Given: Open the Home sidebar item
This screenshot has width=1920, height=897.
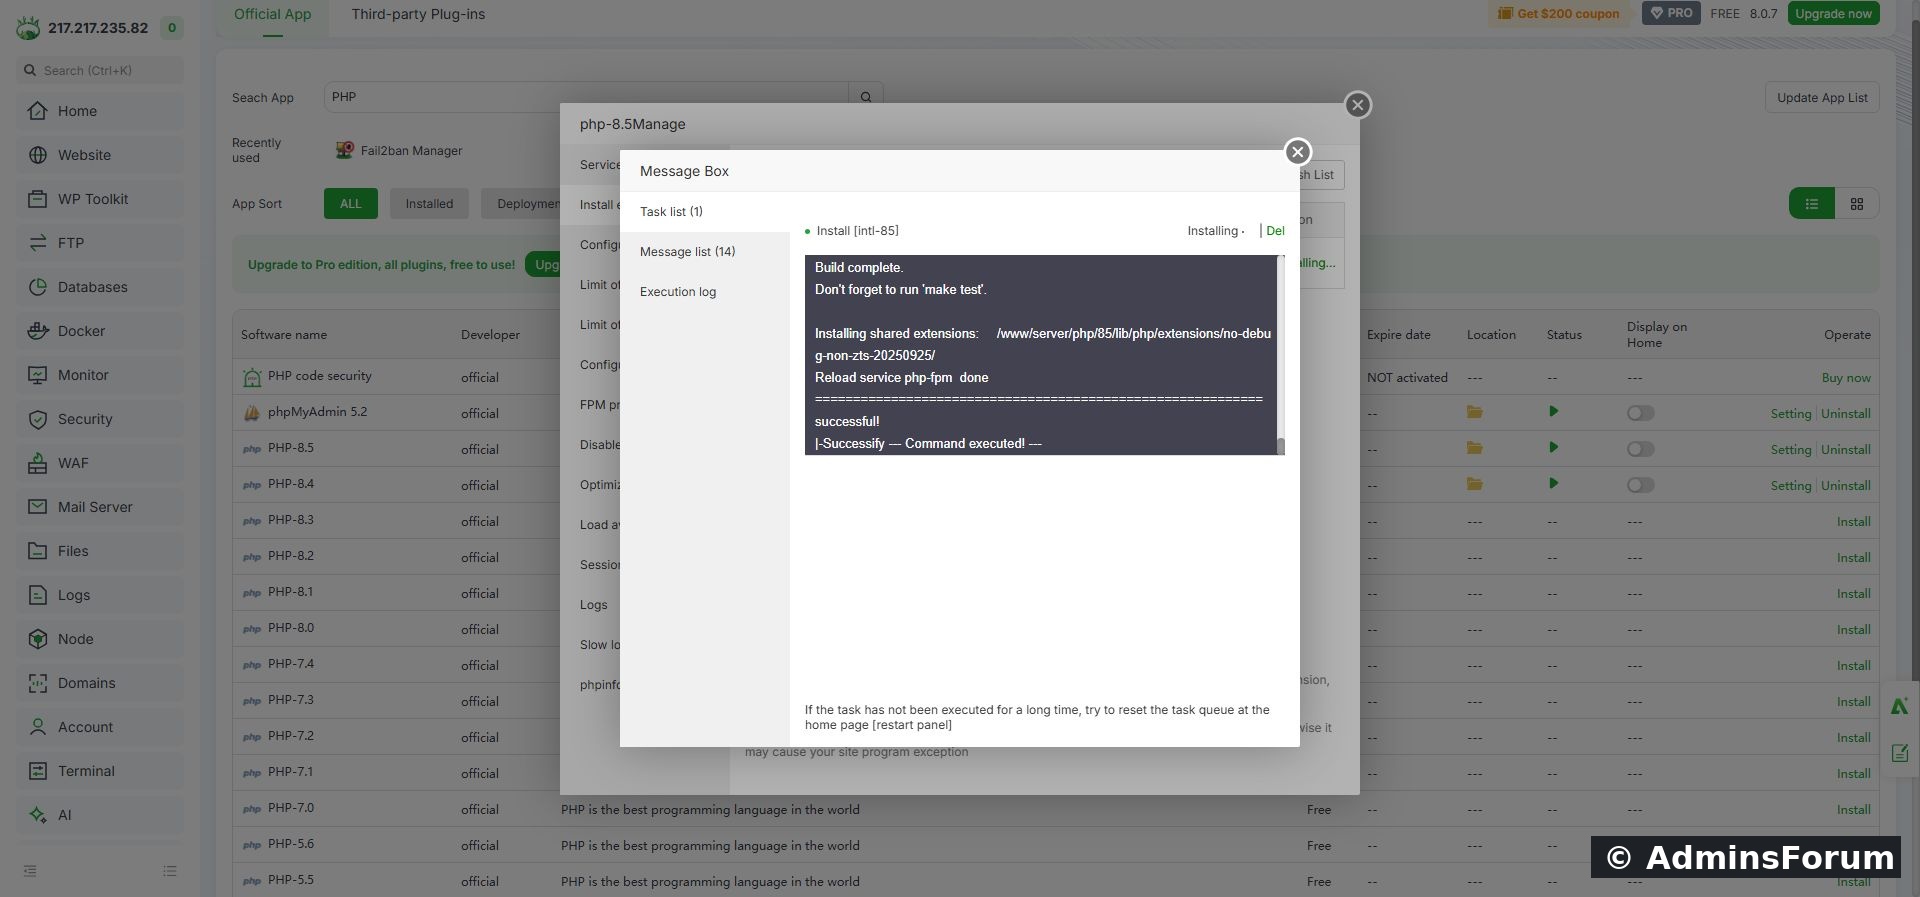Looking at the screenshot, I should tap(100, 111).
